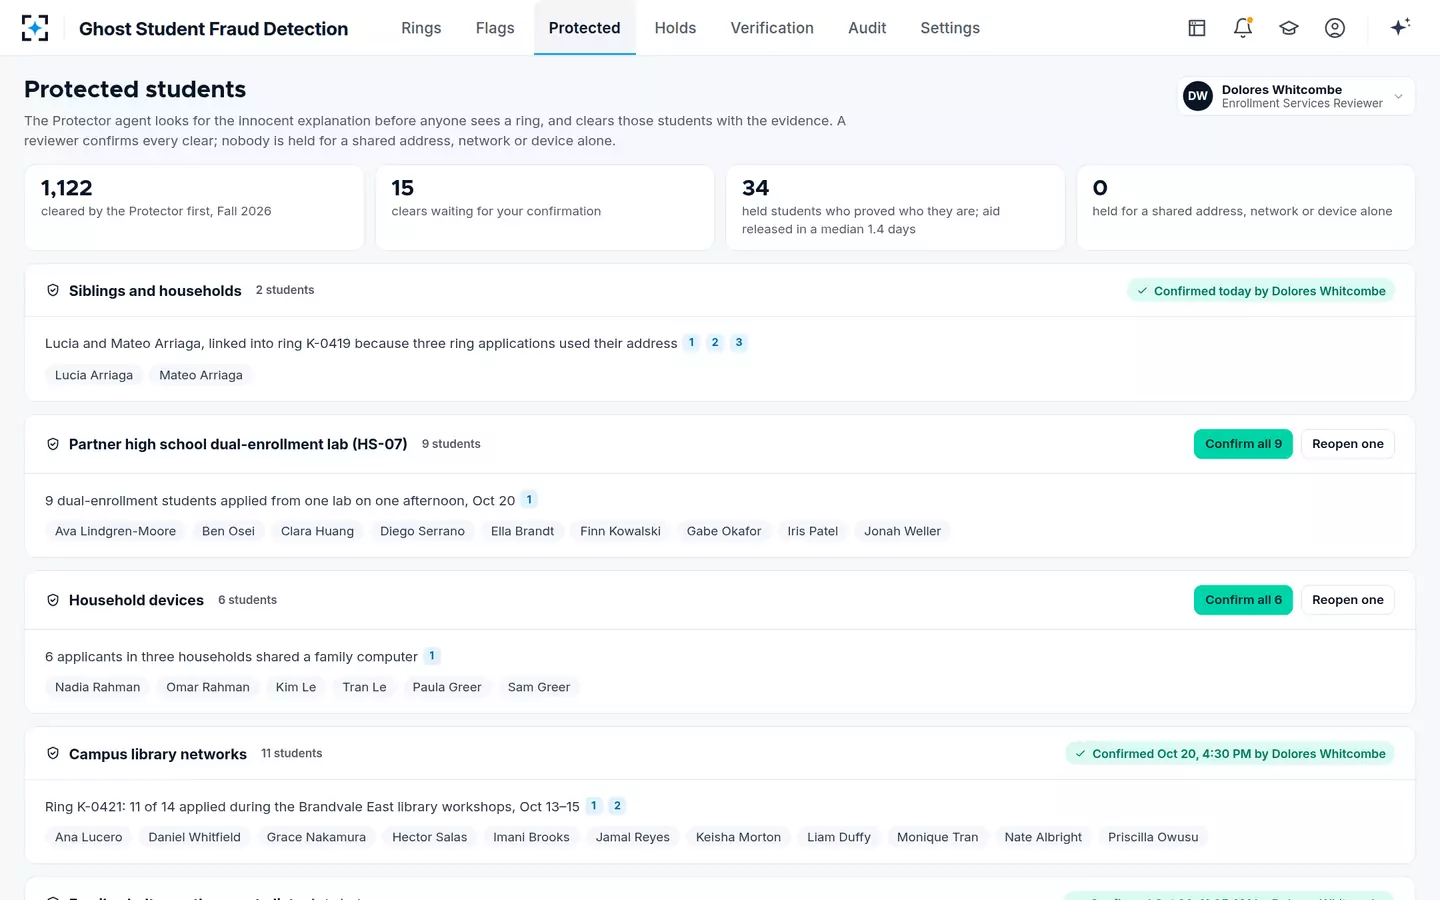Open the Verification tab

(x=772, y=28)
